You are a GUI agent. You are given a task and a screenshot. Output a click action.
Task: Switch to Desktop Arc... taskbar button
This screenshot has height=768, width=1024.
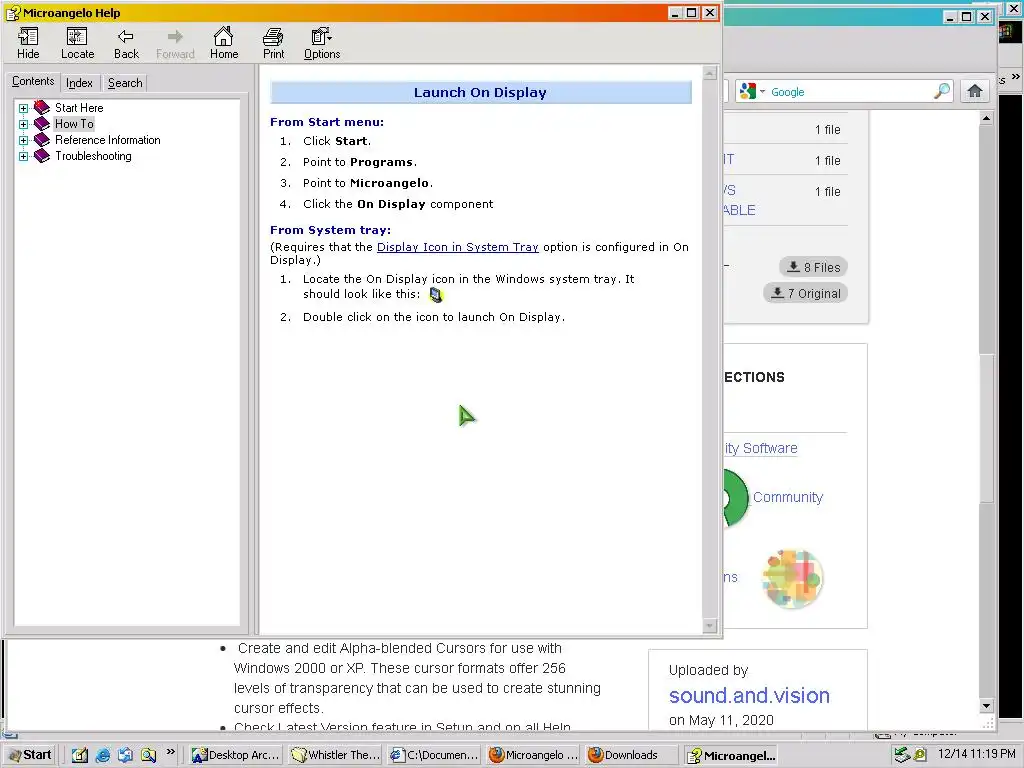click(236, 755)
